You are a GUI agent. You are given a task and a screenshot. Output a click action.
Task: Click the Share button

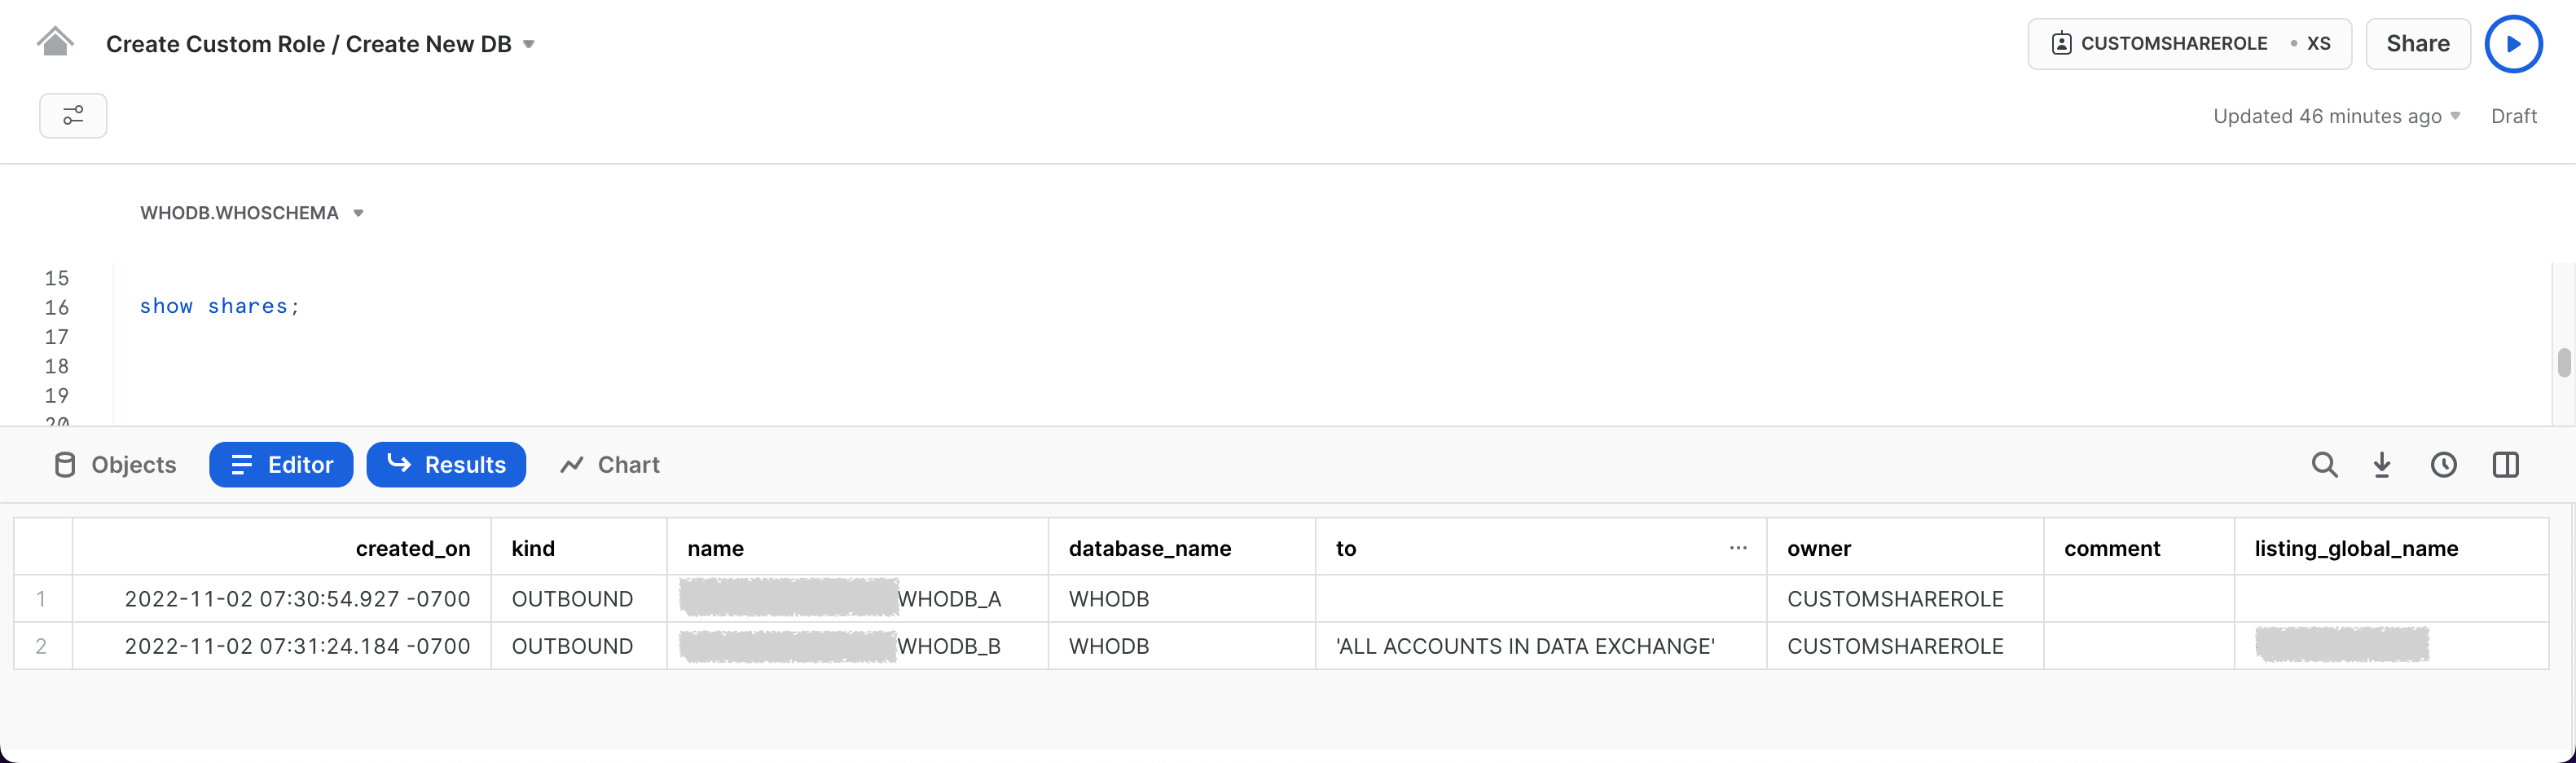coord(2418,43)
